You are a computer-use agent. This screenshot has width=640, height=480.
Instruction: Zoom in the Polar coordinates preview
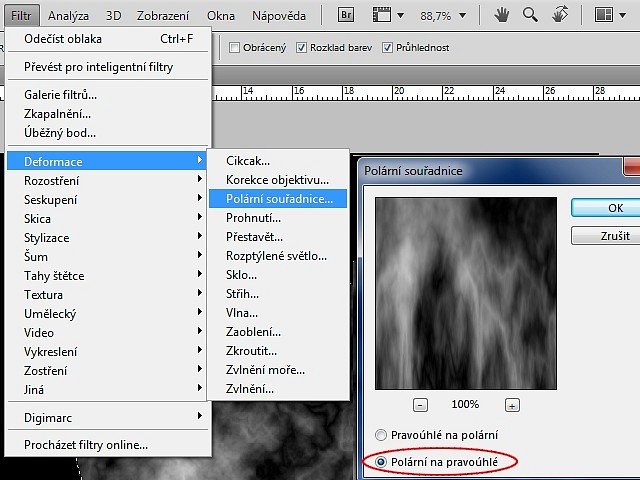[x=512, y=405]
